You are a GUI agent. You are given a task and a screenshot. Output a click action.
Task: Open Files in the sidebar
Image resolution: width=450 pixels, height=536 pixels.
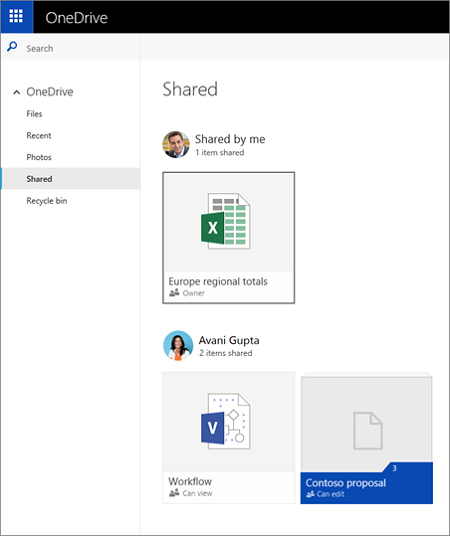coord(34,114)
